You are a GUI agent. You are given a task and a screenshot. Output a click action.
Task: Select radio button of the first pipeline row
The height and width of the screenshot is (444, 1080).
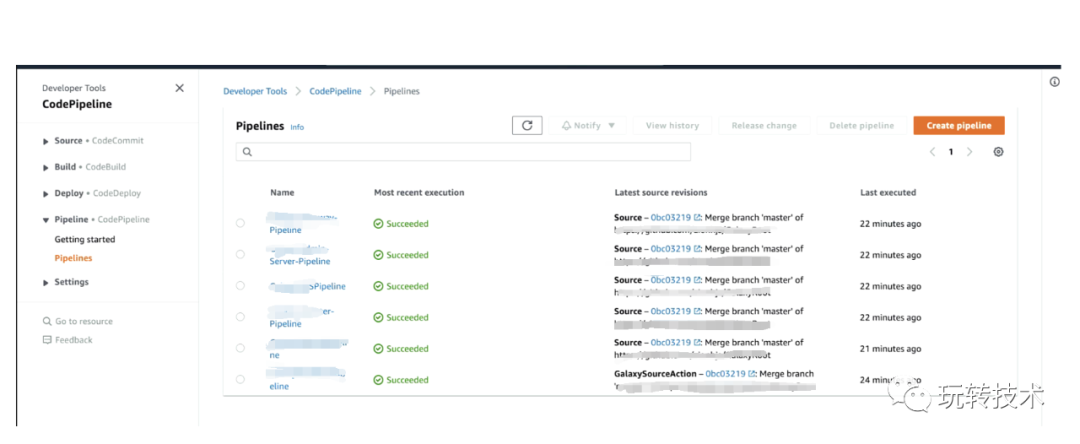[240, 223]
